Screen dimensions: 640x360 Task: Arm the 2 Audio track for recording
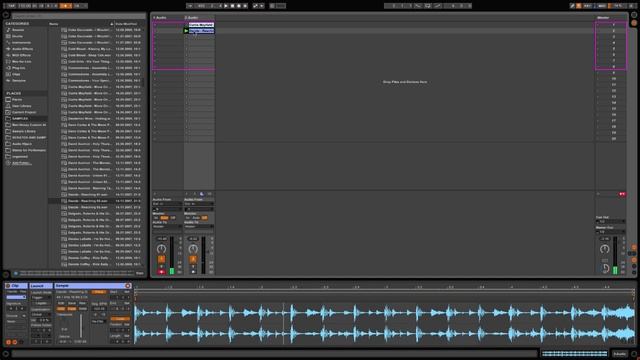tap(193, 272)
